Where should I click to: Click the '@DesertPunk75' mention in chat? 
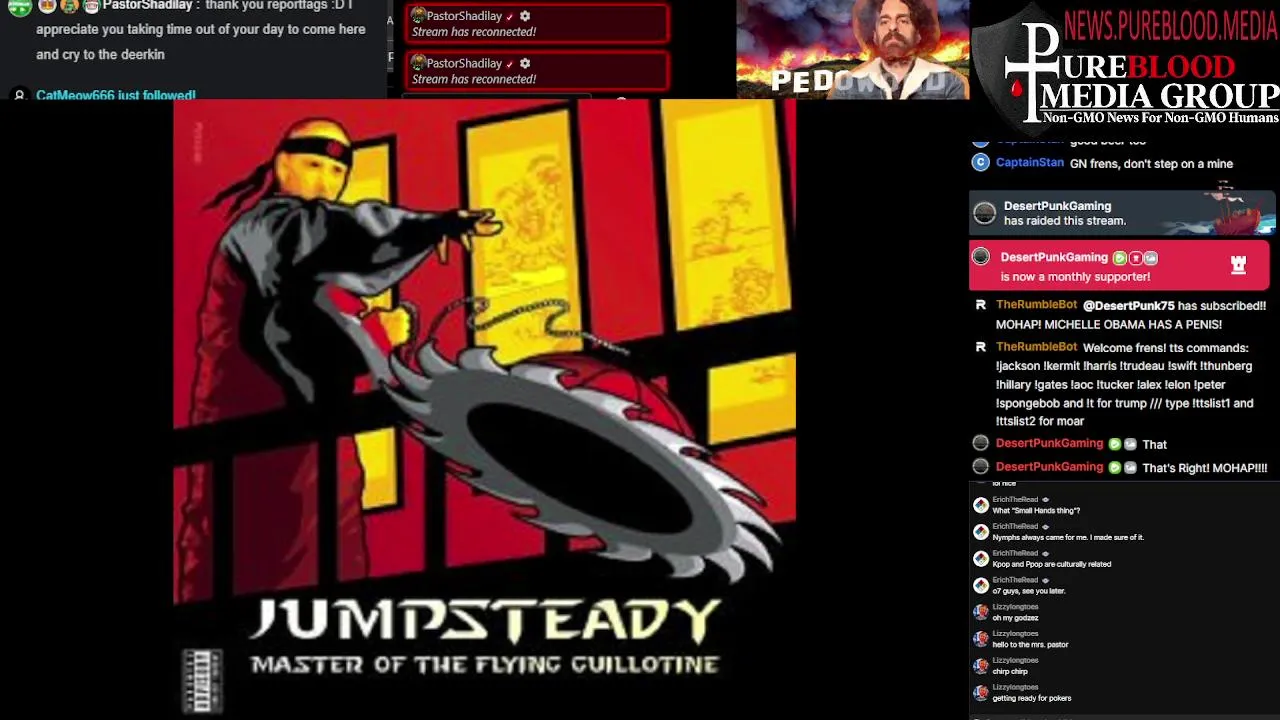[x=1128, y=306]
